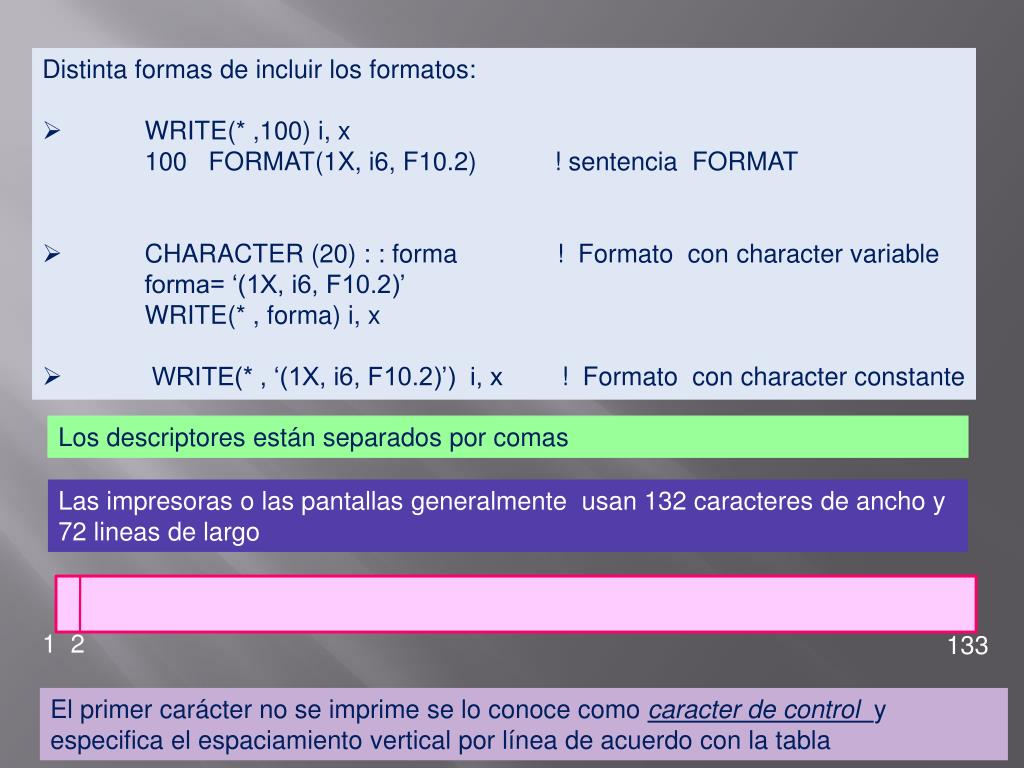Viewport: 1024px width, 768px height.
Task: Click the '! sentencia FORMAT' comment
Action: (x=676, y=161)
